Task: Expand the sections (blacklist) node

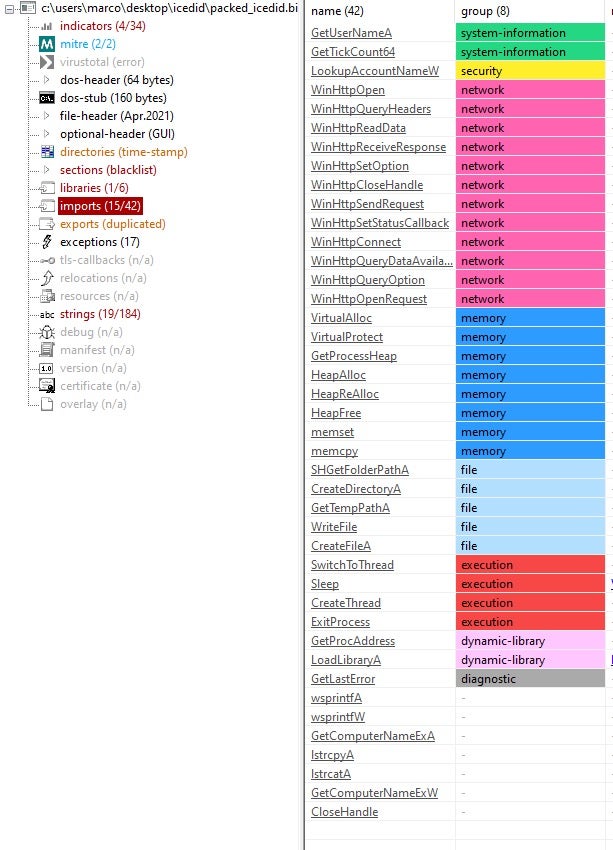Action: click(46, 170)
